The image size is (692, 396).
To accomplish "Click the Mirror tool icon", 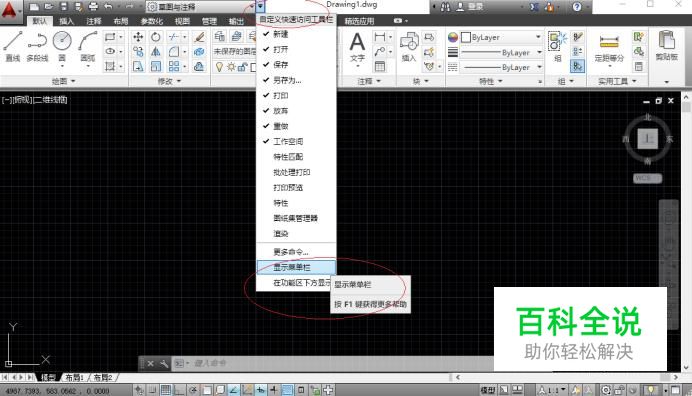I will (x=155, y=52).
